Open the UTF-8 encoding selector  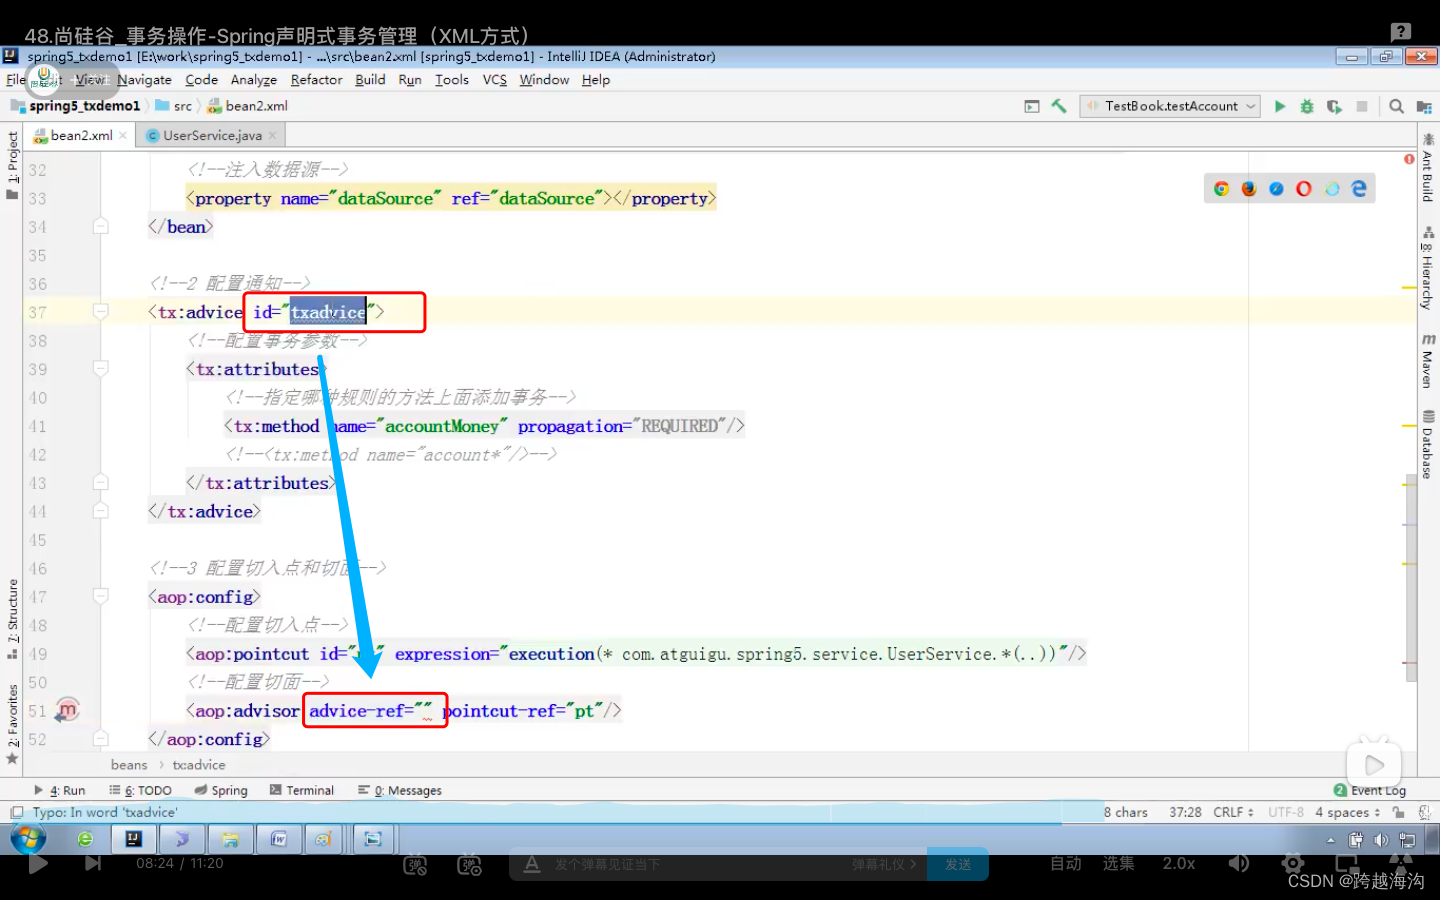(1286, 813)
